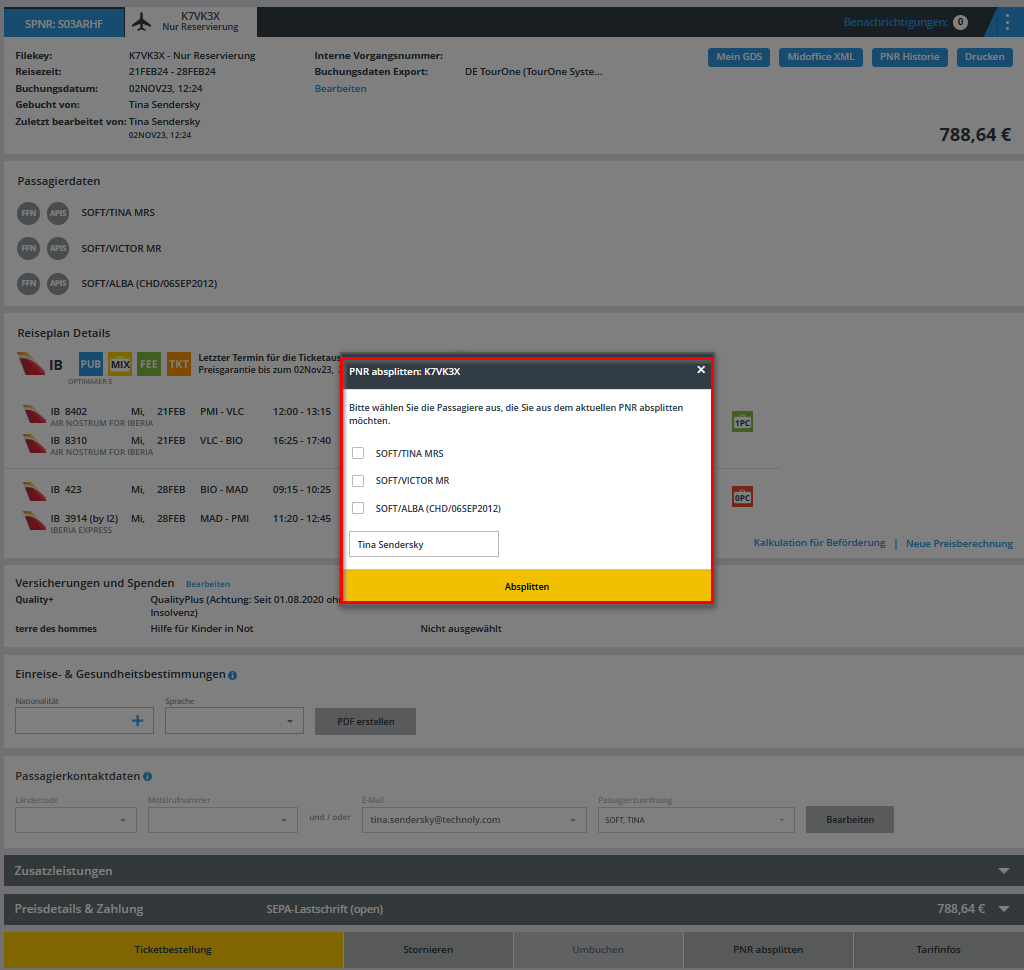
Task: Click the yellow MIX fare badge
Action: click(x=120, y=364)
